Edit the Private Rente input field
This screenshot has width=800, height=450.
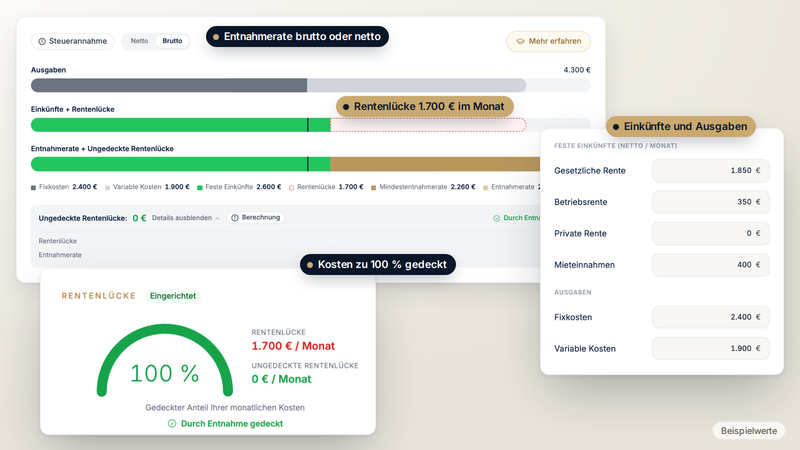click(710, 233)
